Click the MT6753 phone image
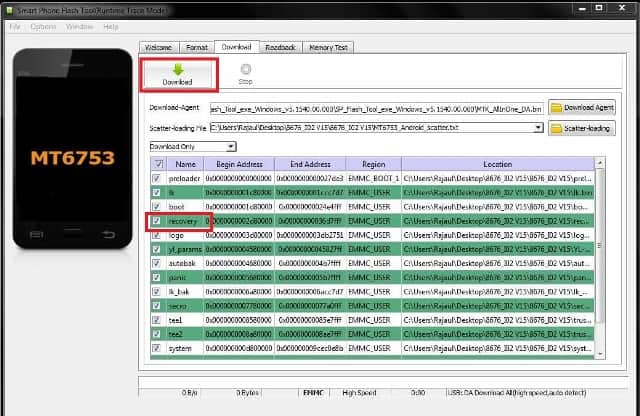The height and width of the screenshot is (416, 640). pos(73,149)
